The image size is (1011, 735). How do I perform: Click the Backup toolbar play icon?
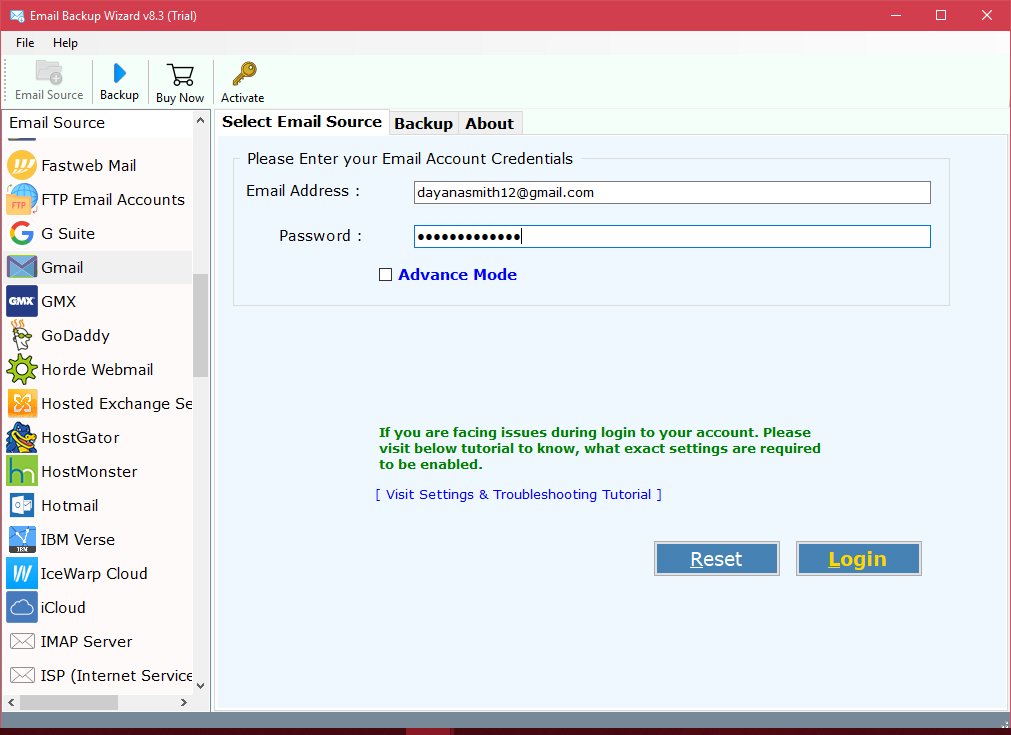[119, 73]
